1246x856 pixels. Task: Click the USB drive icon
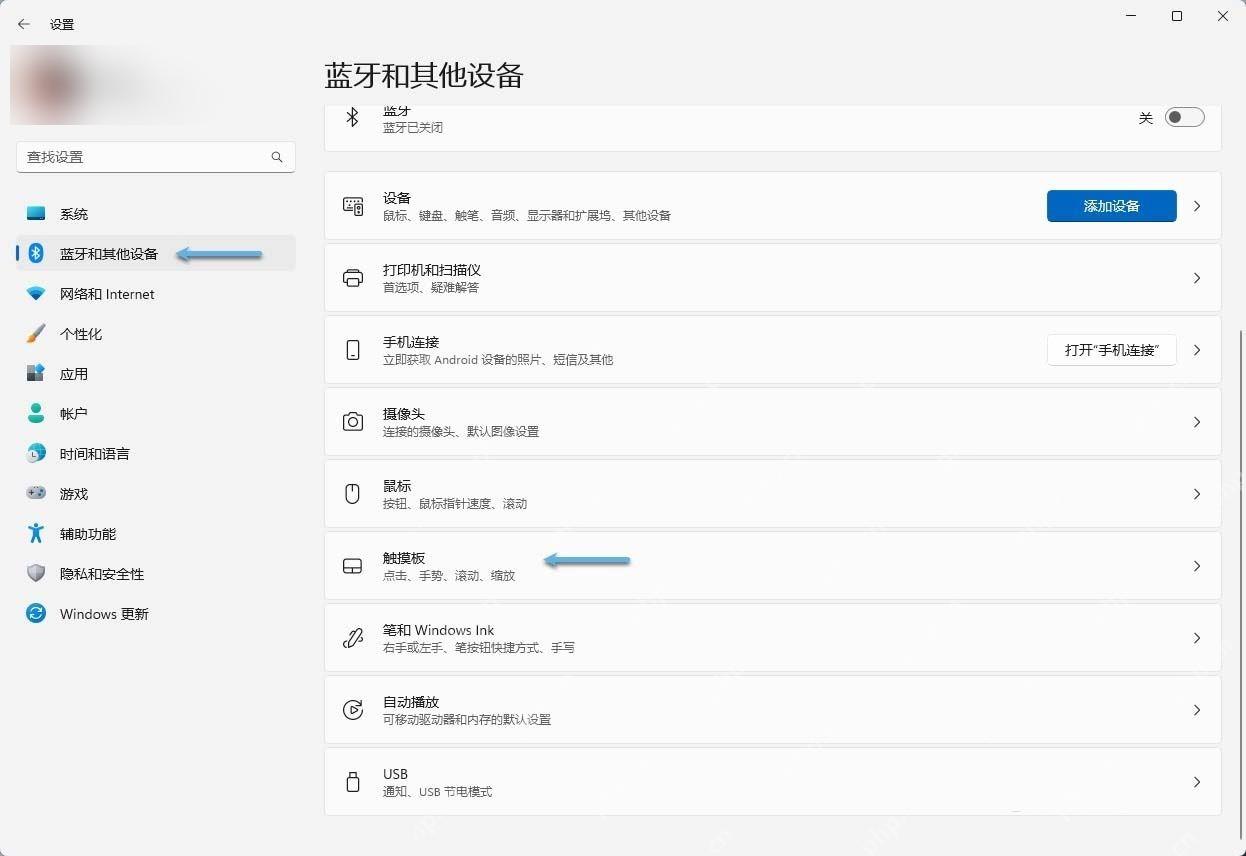(352, 782)
